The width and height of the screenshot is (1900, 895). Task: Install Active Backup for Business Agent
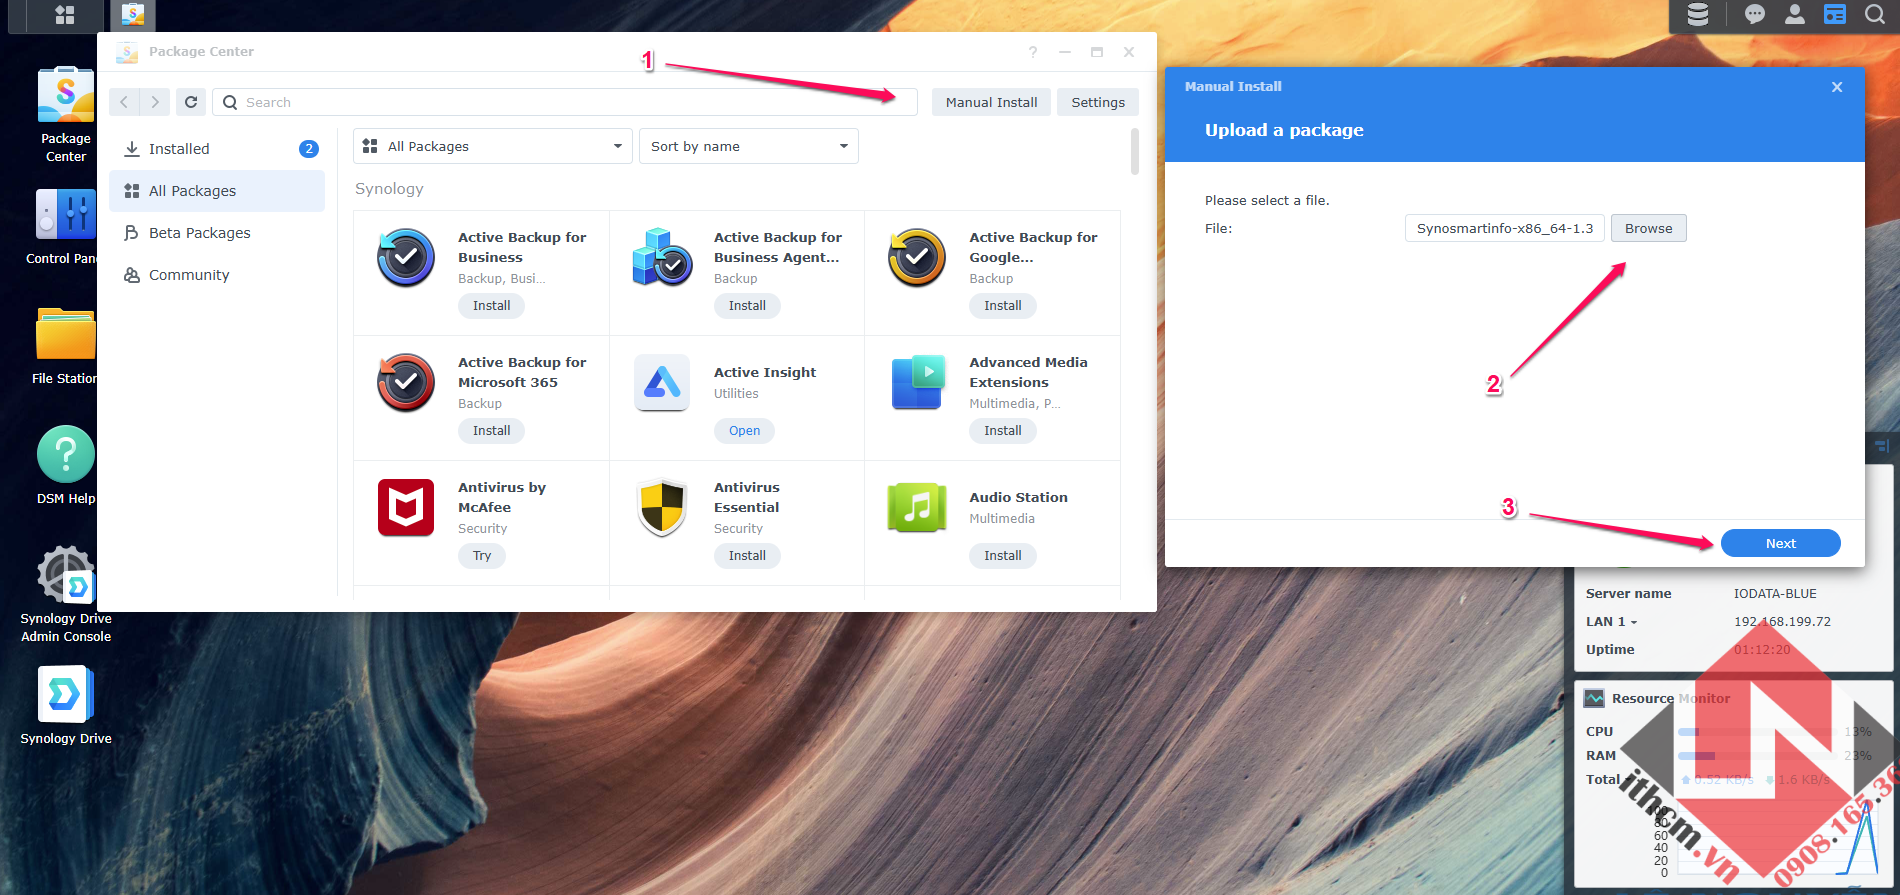pyautogui.click(x=747, y=306)
